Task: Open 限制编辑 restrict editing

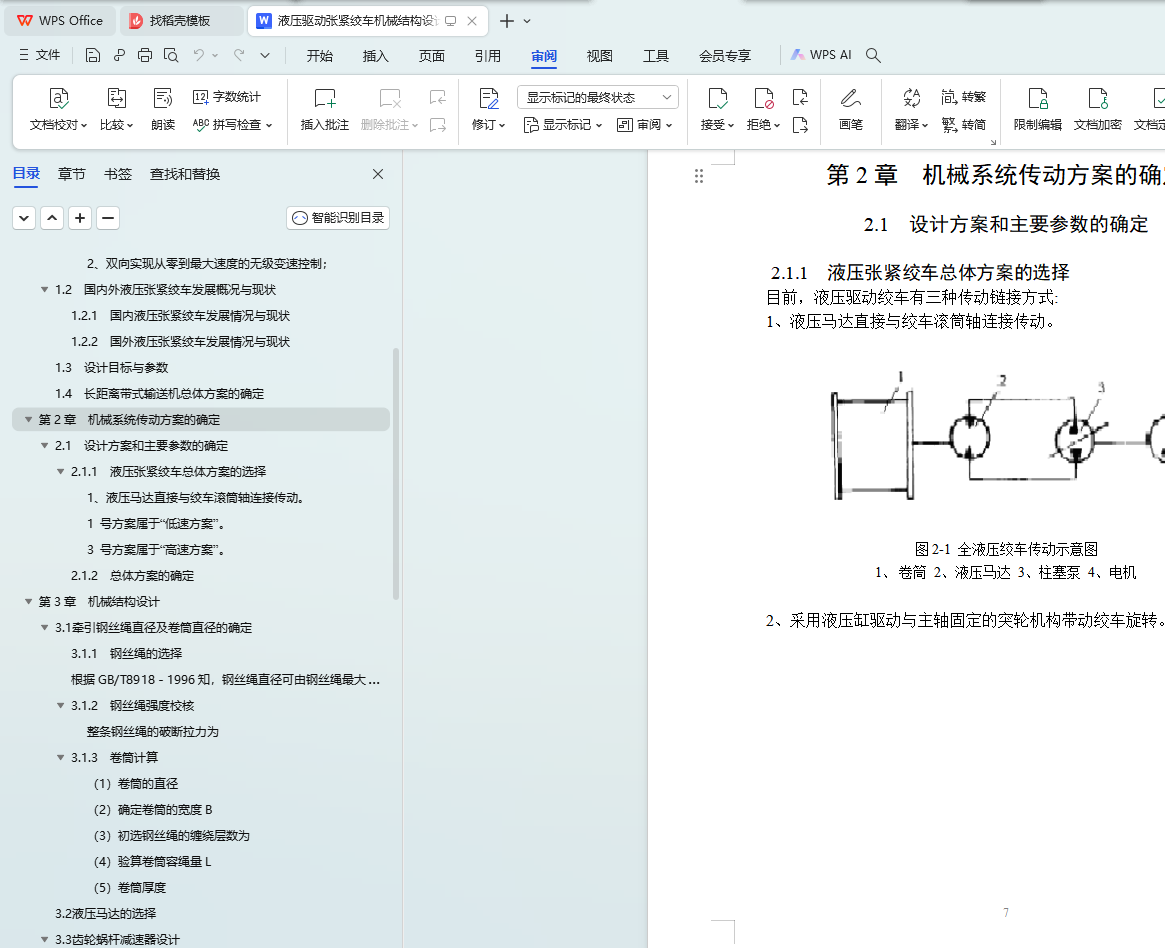Action: point(1038,109)
